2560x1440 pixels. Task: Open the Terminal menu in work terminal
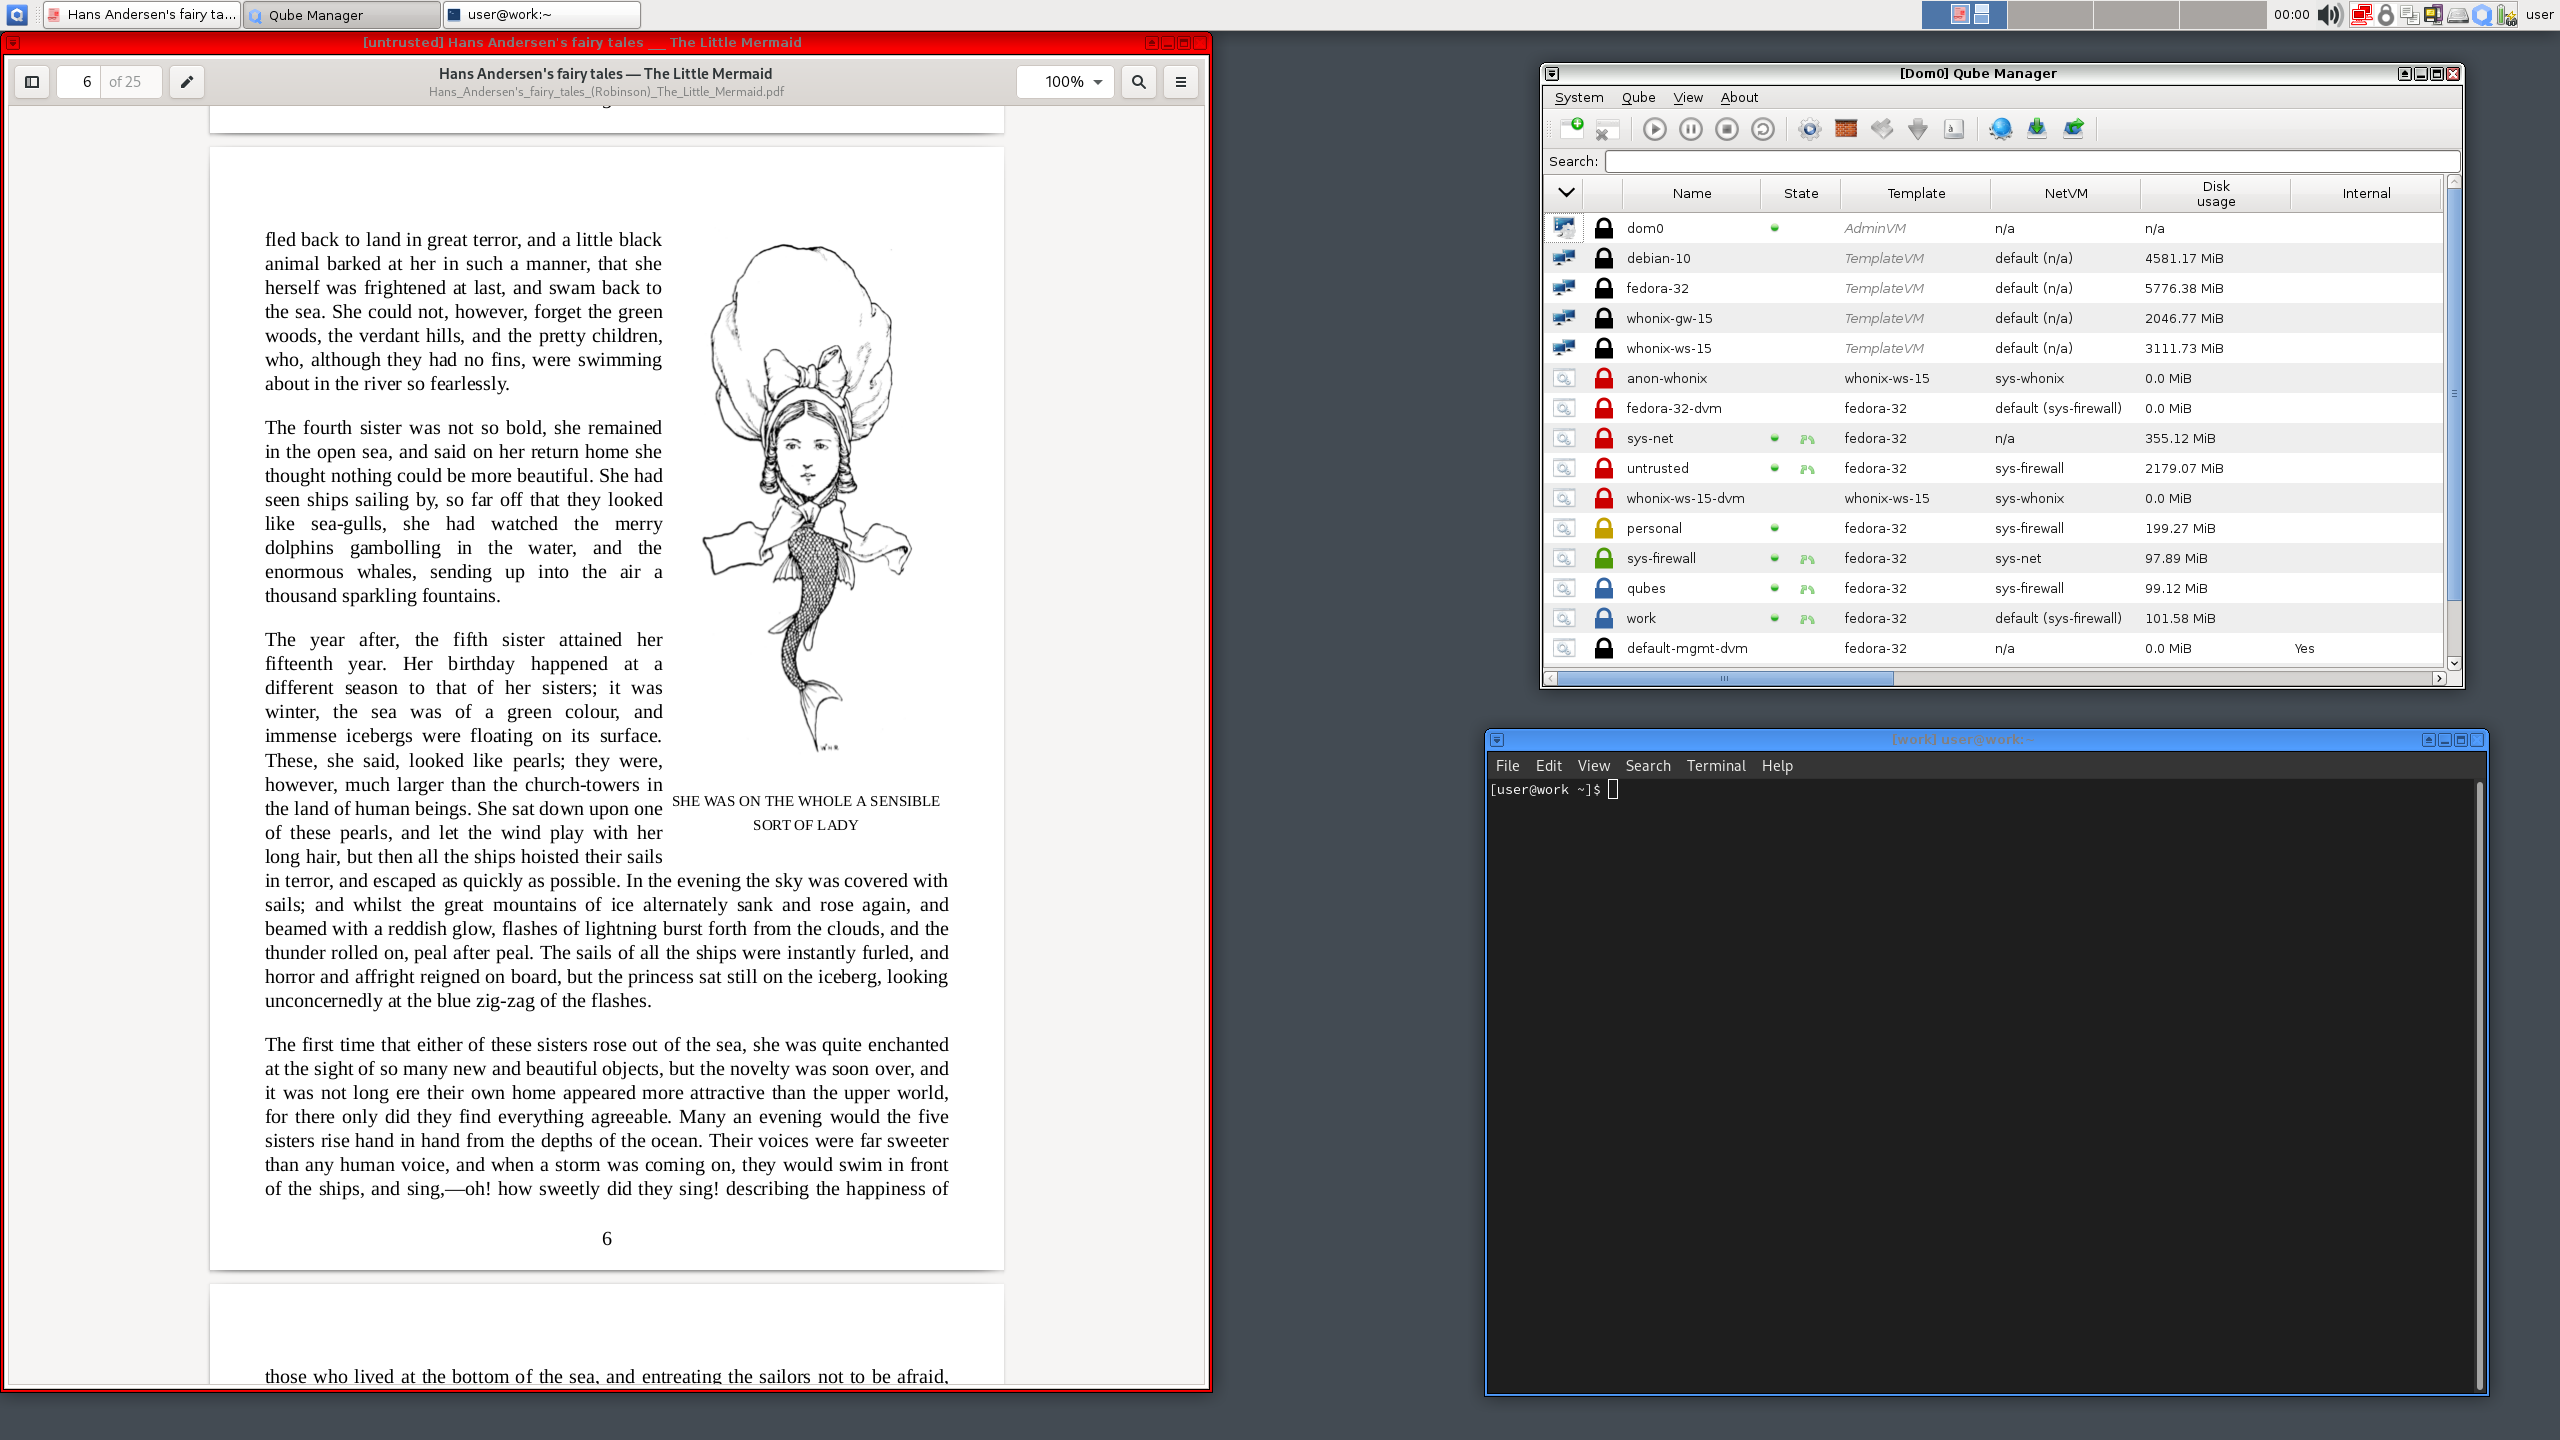click(x=1716, y=765)
